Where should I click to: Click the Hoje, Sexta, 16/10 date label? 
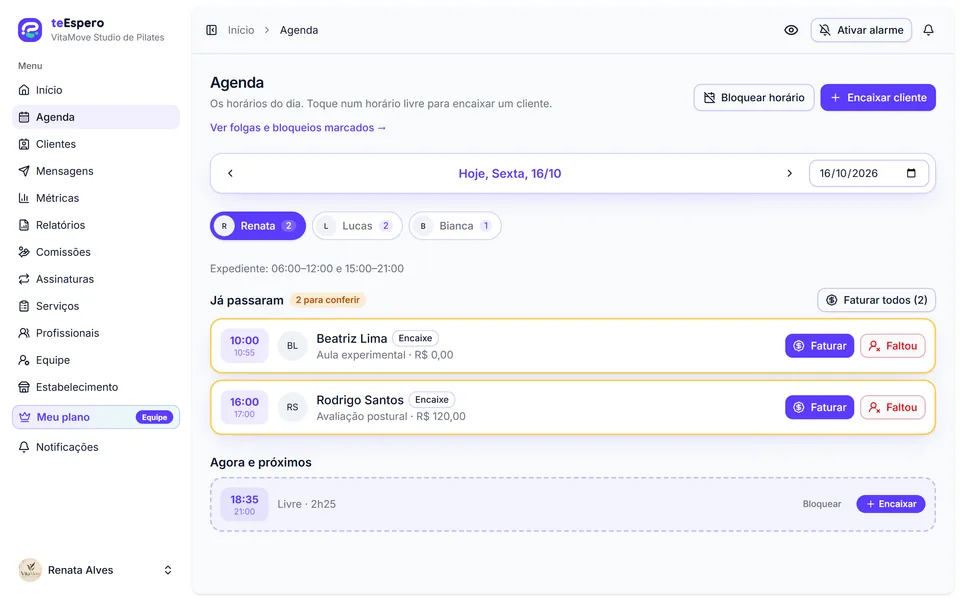[x=509, y=173]
